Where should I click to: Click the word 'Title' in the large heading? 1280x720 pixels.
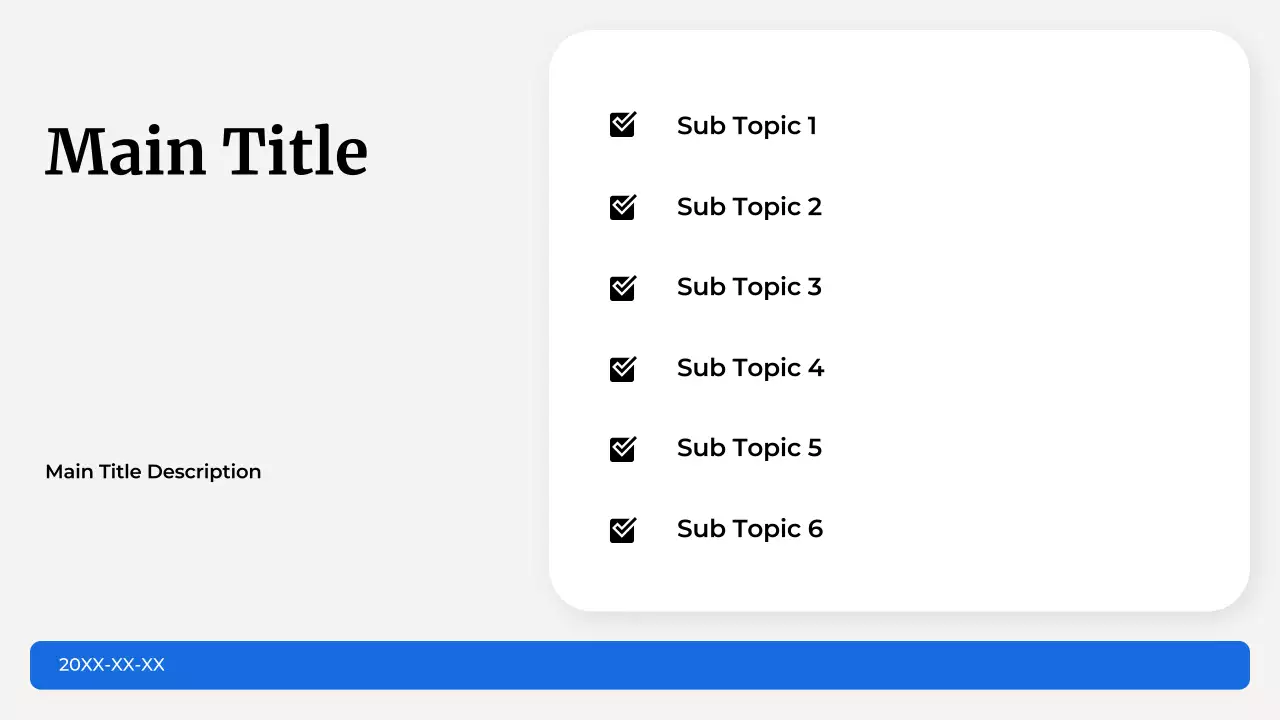295,152
